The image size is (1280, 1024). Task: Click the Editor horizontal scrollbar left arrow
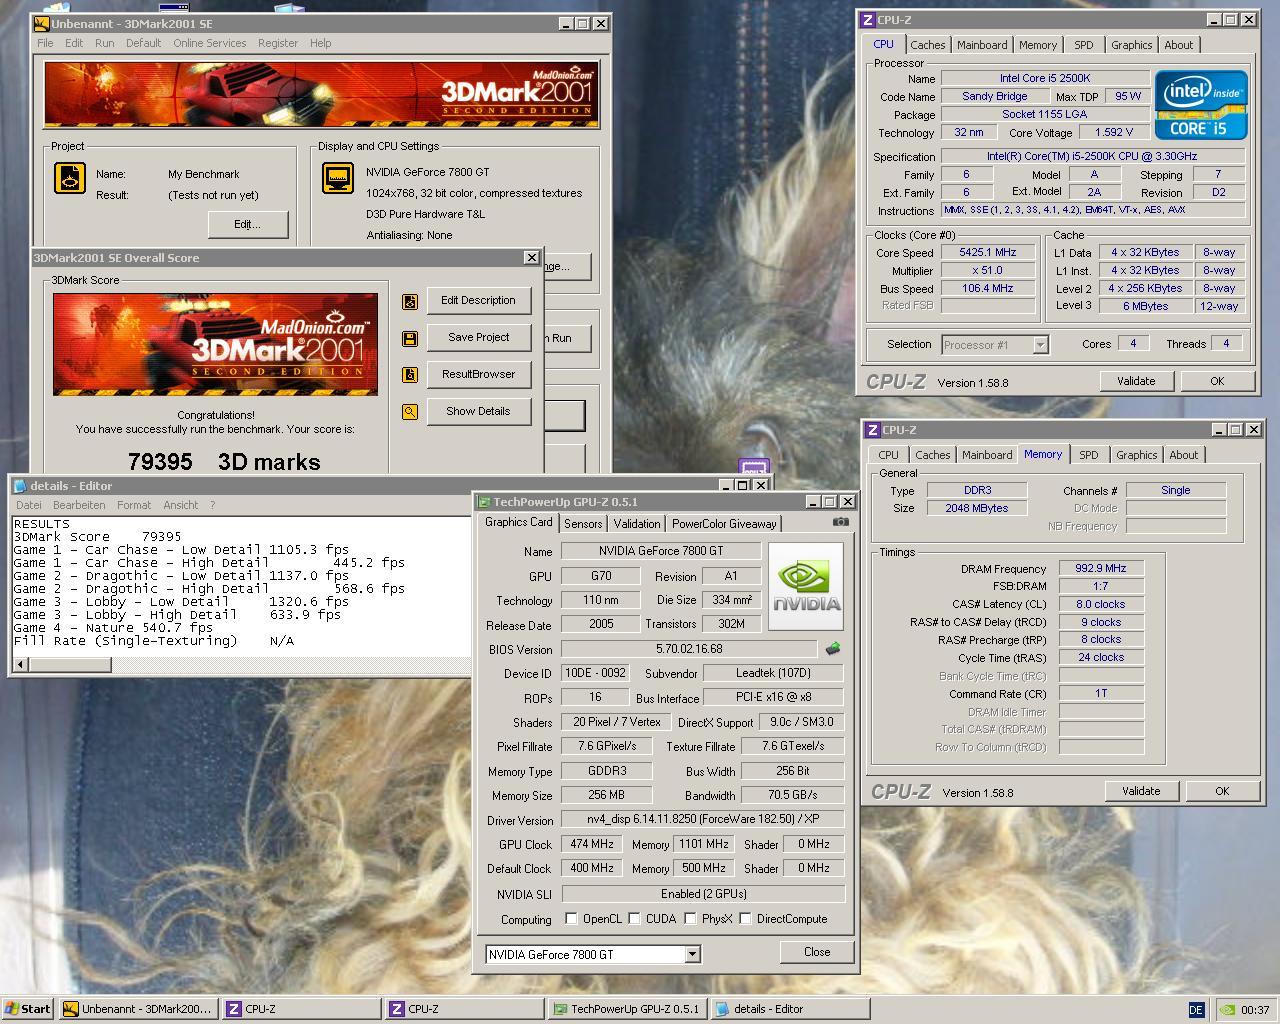tap(20, 665)
